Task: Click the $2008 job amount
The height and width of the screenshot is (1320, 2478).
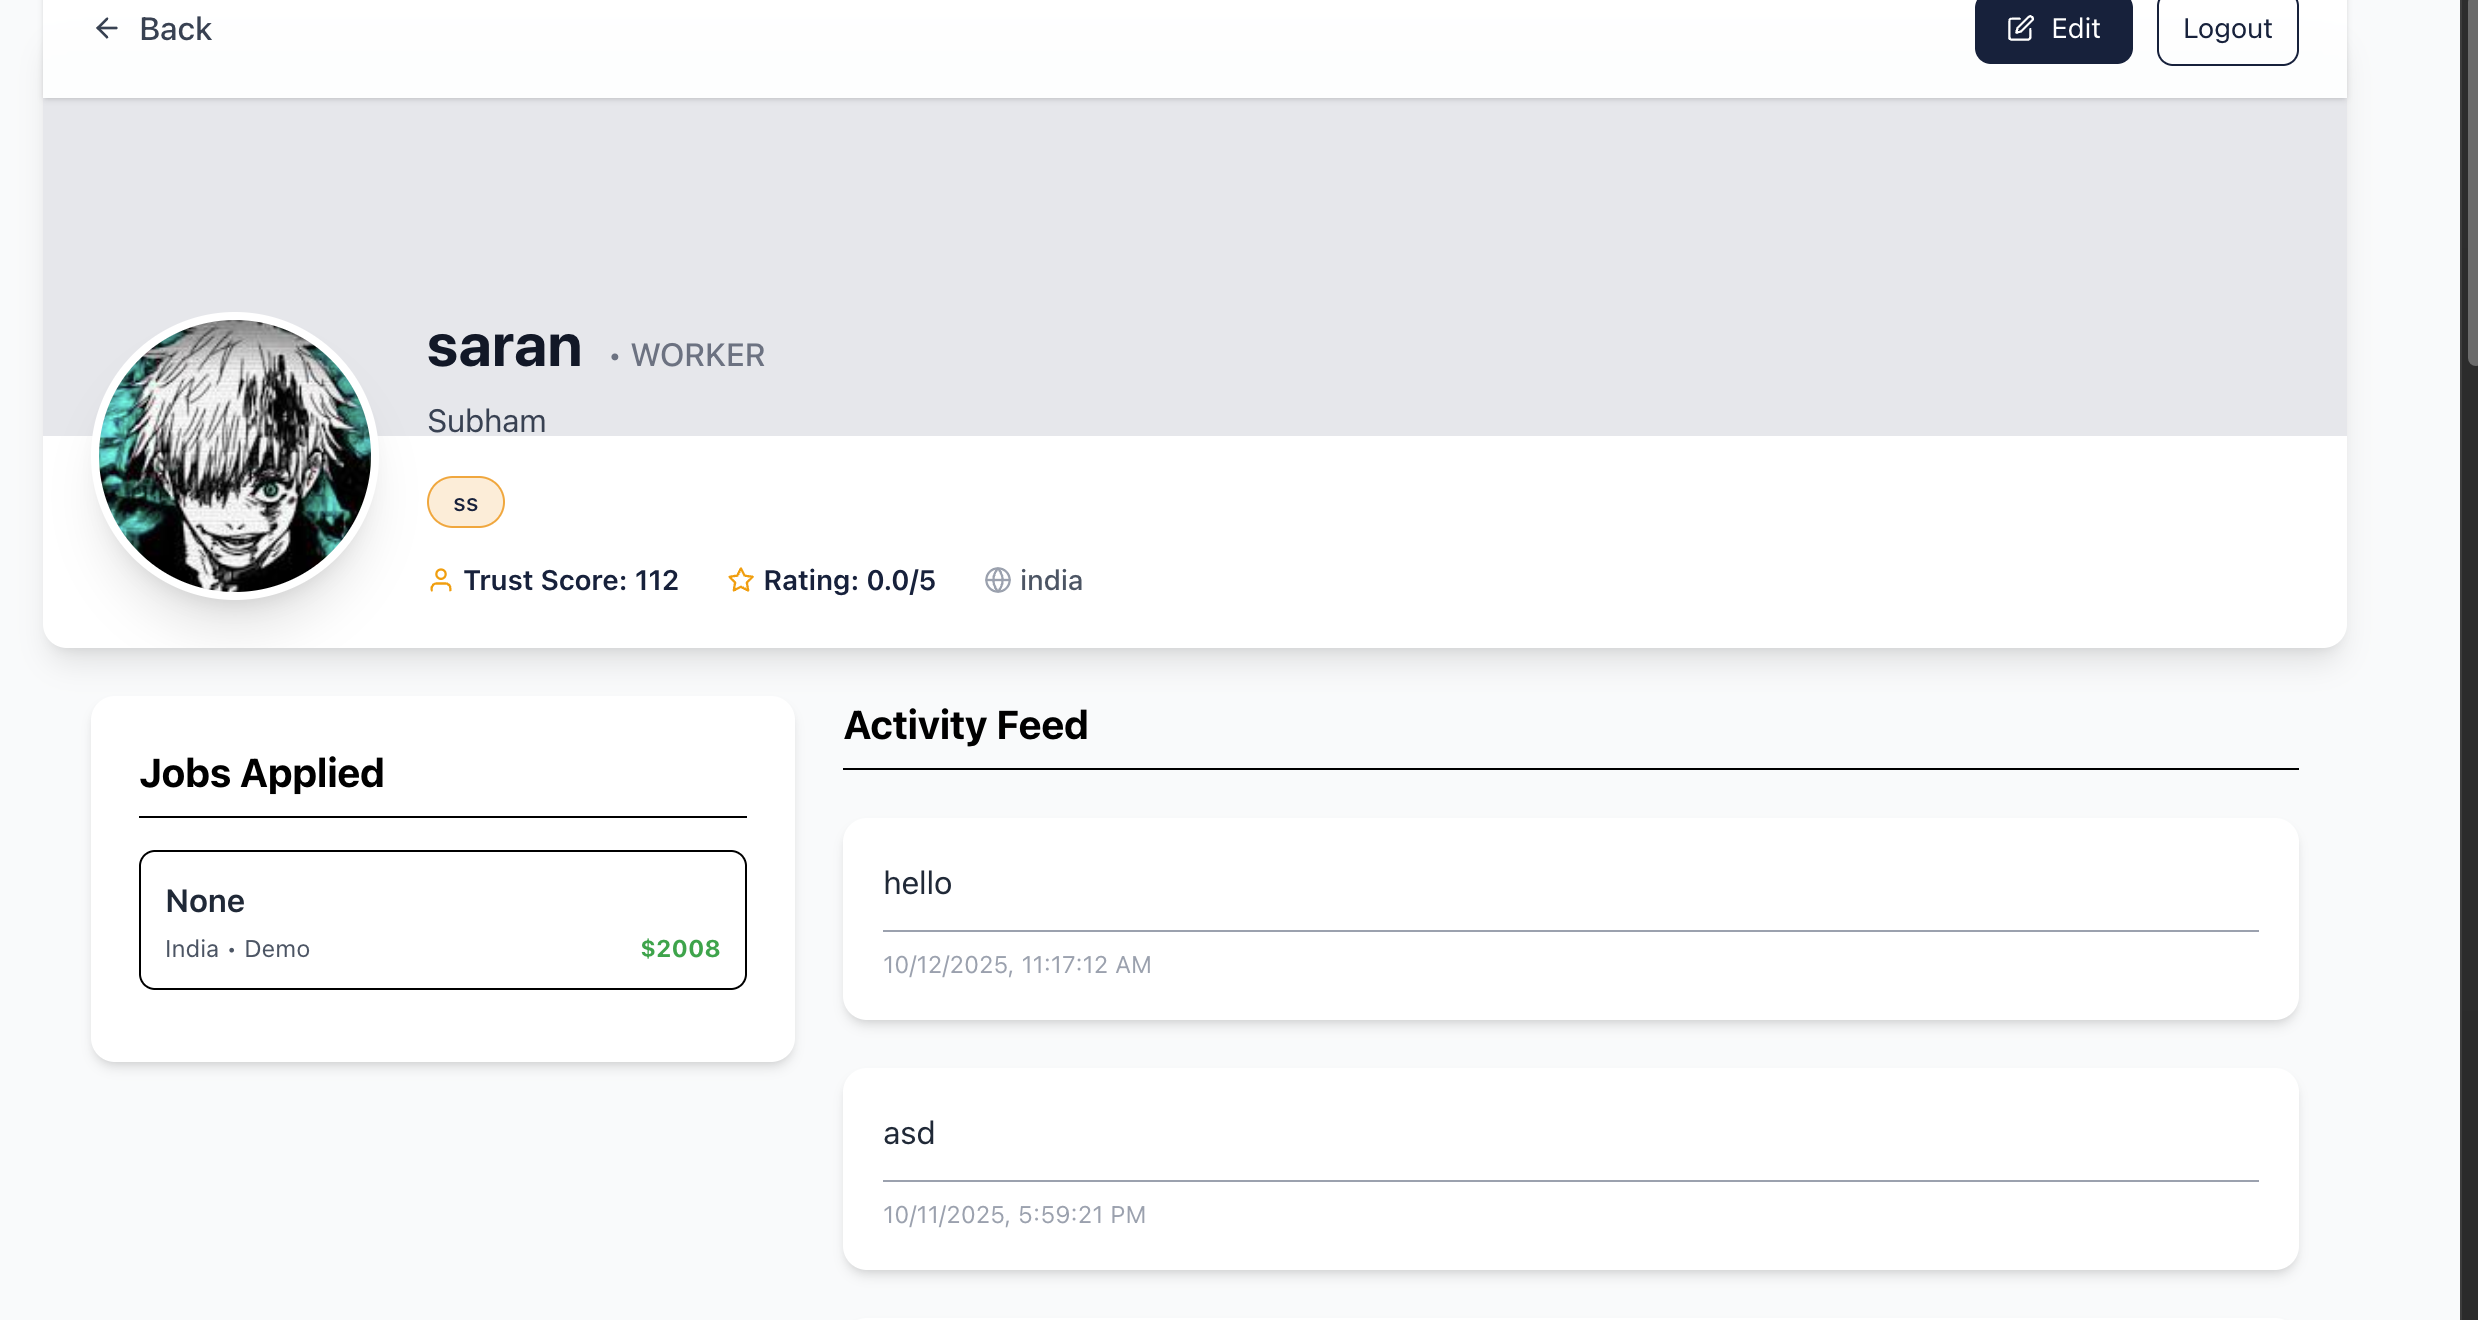Action: [x=680, y=949]
